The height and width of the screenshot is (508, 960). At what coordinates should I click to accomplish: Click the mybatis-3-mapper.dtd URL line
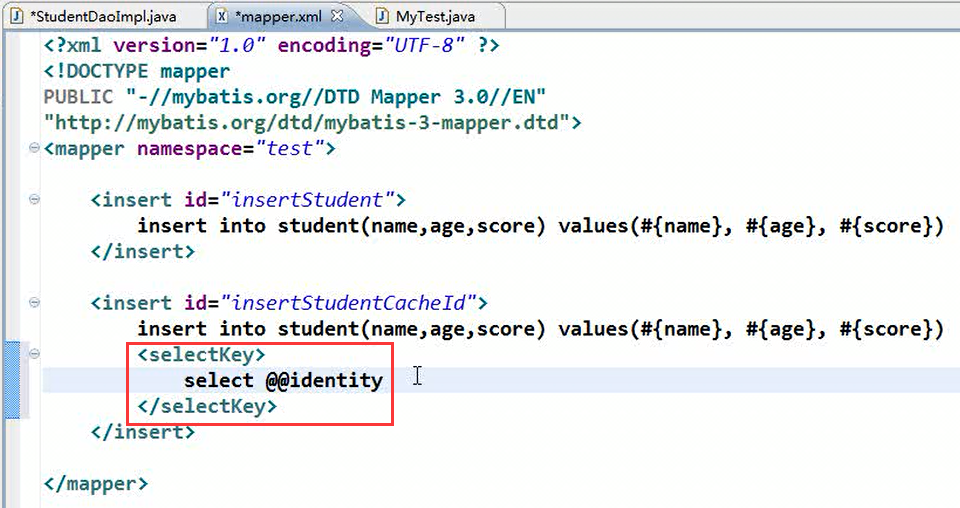[312, 122]
